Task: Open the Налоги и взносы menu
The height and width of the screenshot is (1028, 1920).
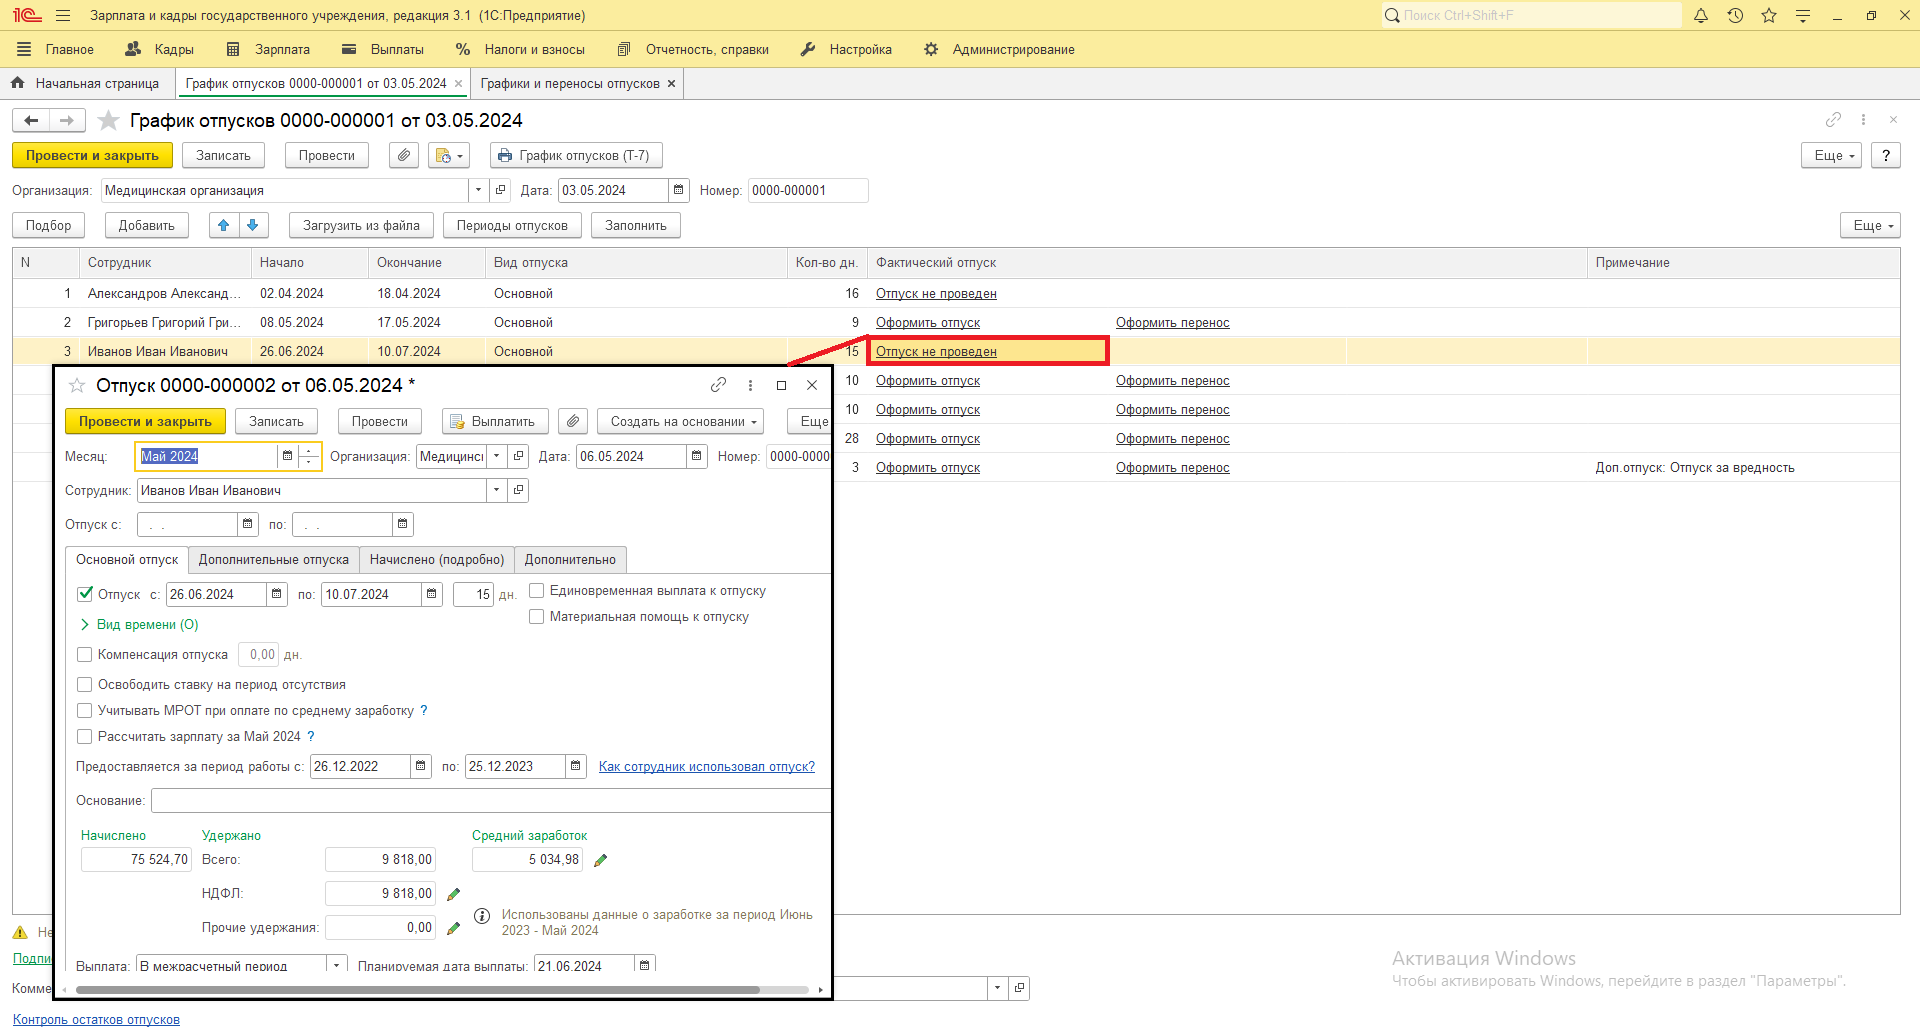Action: point(521,50)
